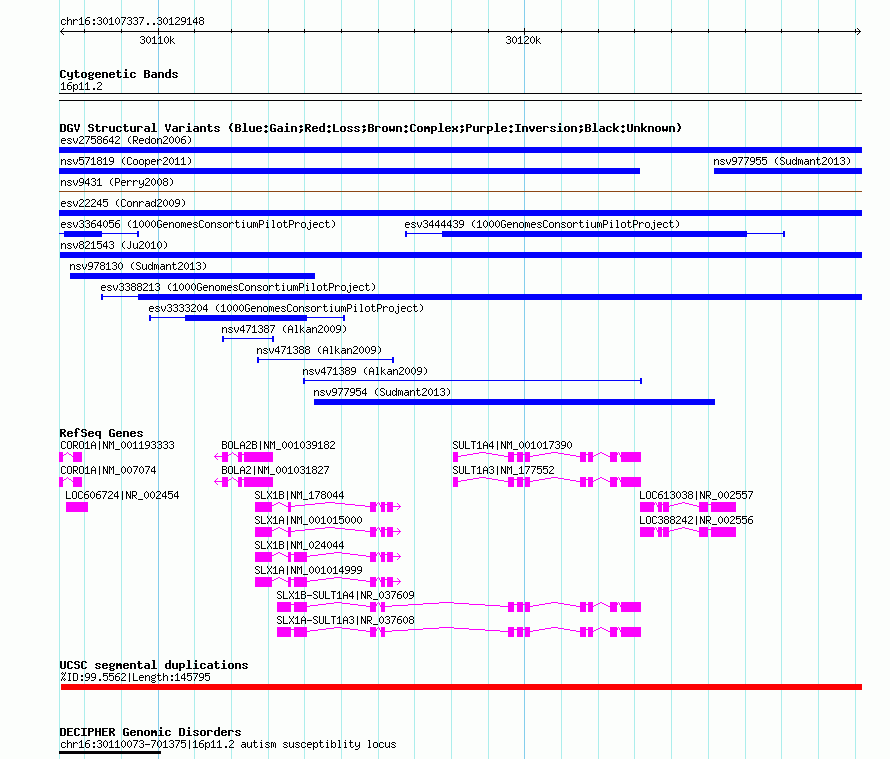Click the esv3364056 1000Genomes variant label
This screenshot has width=890, height=759.
click(x=198, y=224)
